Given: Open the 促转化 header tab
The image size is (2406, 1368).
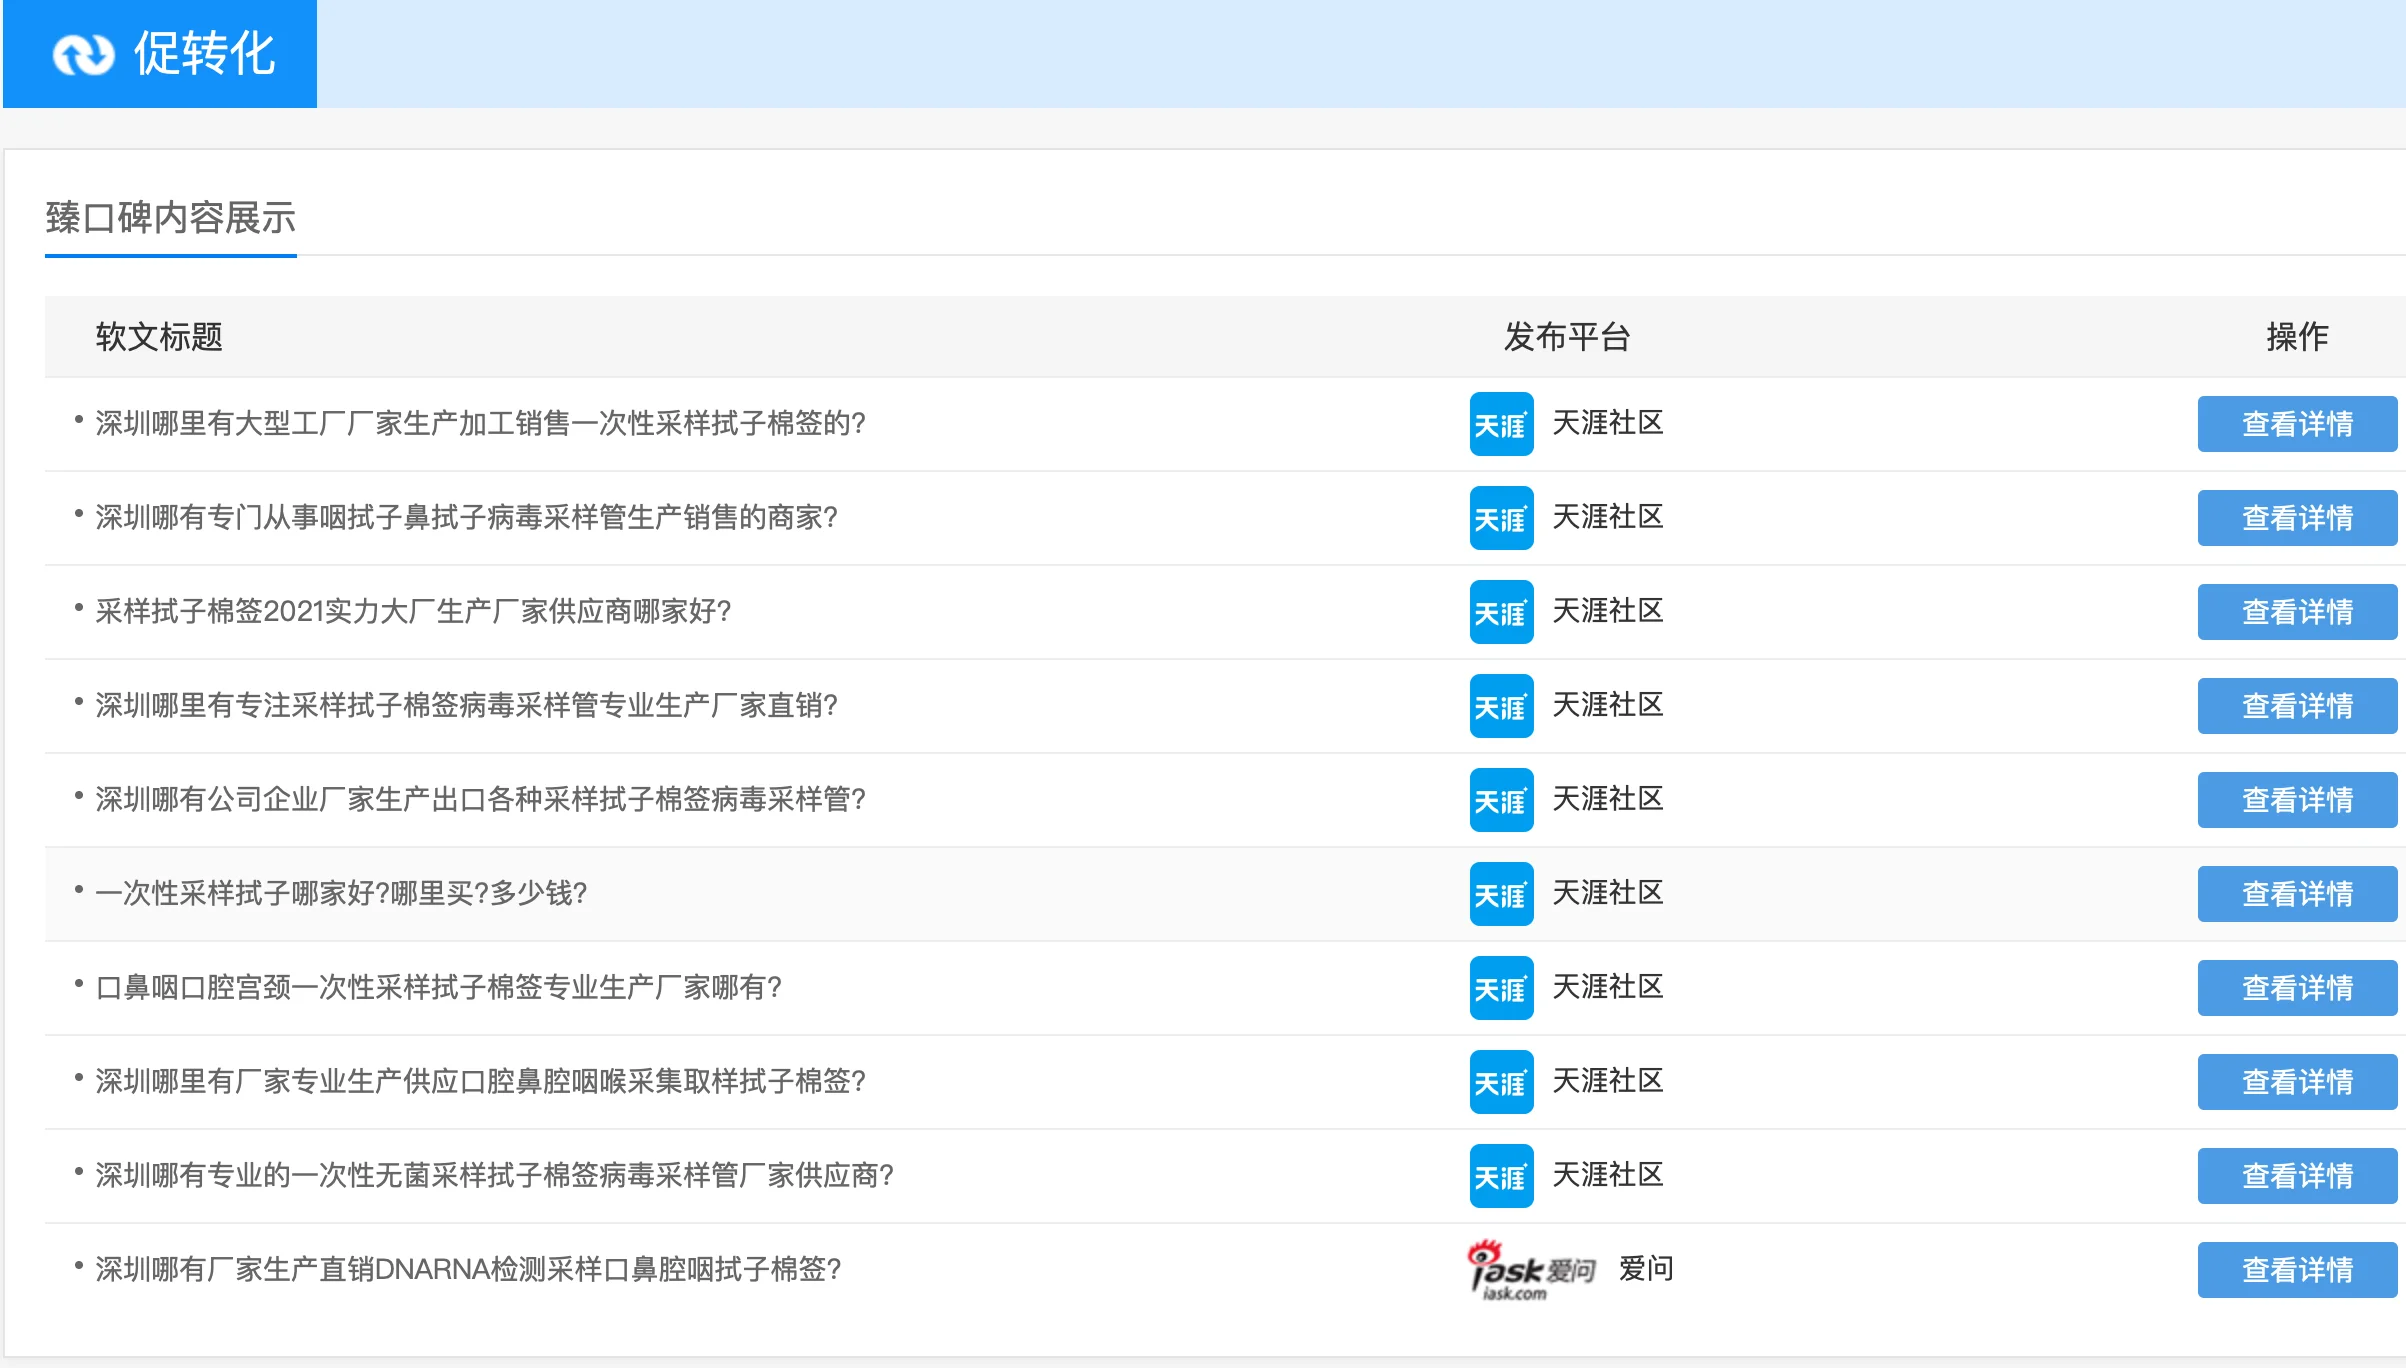Looking at the screenshot, I should (x=160, y=54).
